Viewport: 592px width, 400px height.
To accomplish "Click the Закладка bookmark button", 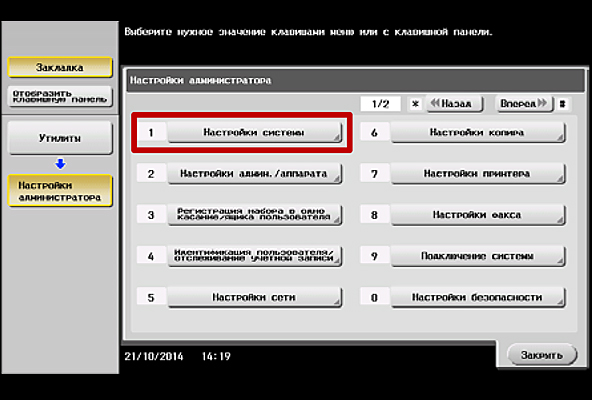I will coord(60,68).
